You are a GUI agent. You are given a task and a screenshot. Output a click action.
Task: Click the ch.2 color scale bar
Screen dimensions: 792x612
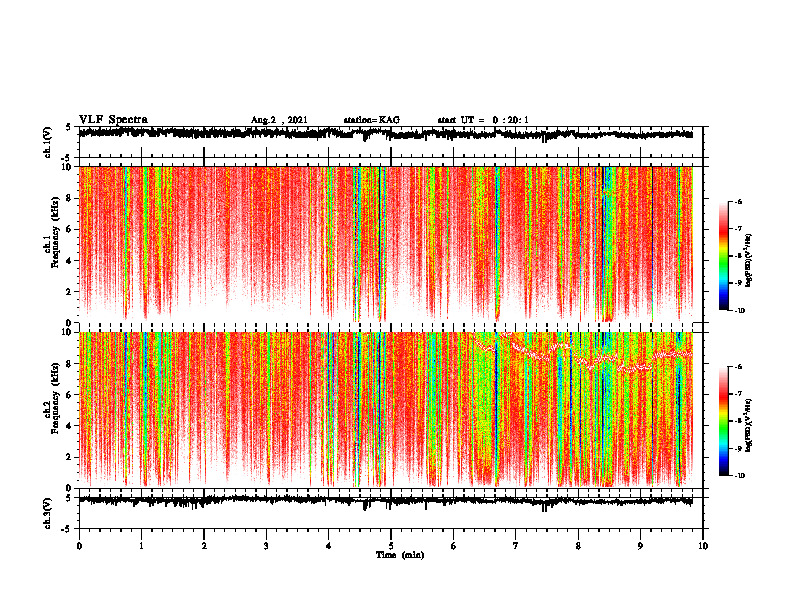pos(723,421)
